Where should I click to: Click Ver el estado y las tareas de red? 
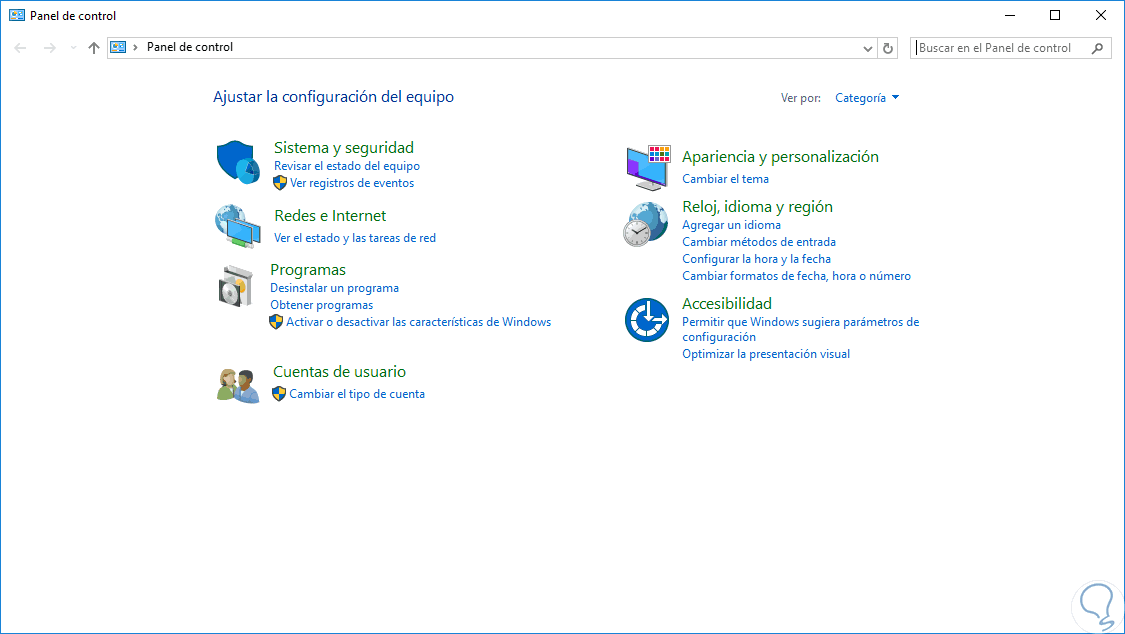(x=354, y=238)
